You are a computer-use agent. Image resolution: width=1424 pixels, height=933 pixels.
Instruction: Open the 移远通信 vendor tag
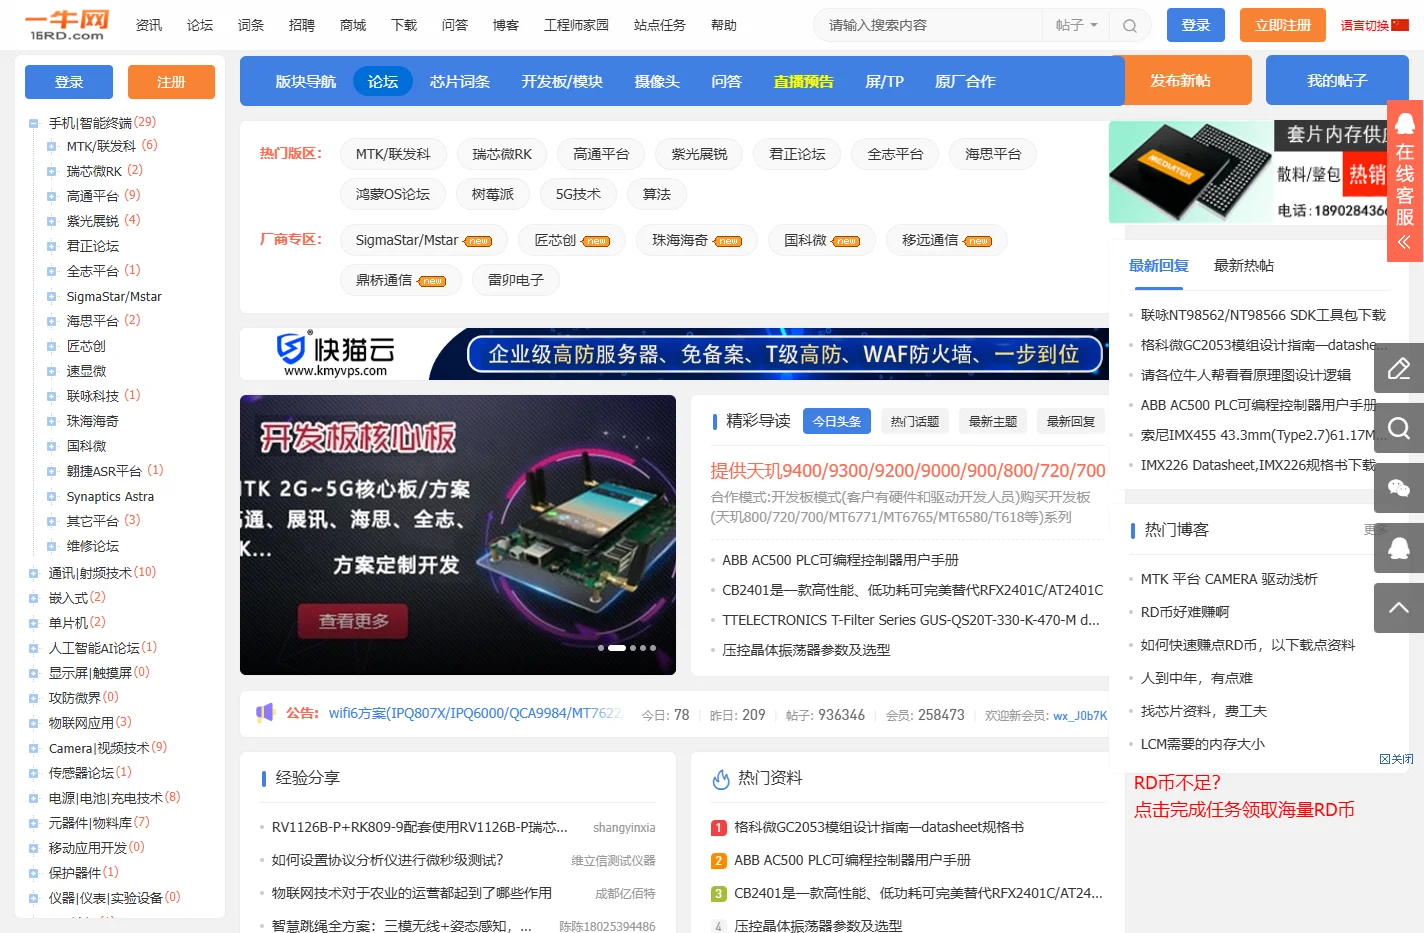[x=946, y=240]
